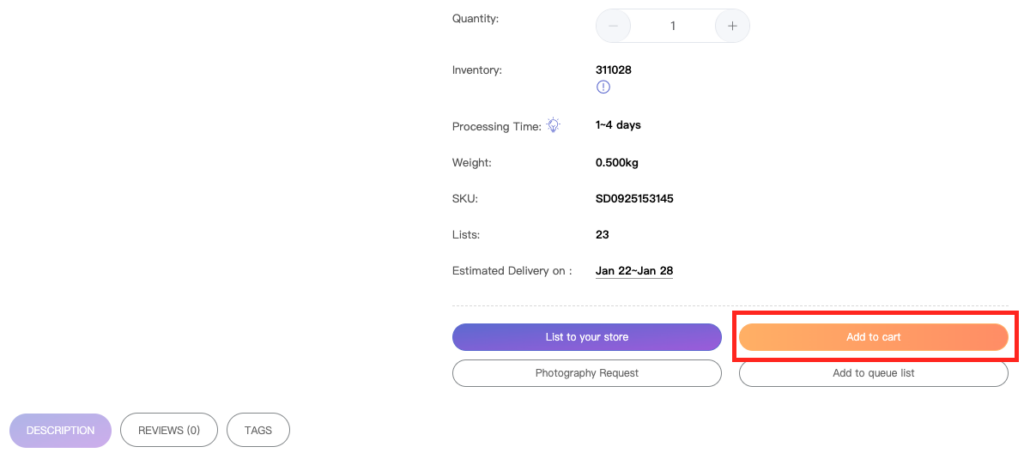Image resolution: width=1024 pixels, height=465 pixels.
Task: Click the quantity value field
Action: pos(673,26)
